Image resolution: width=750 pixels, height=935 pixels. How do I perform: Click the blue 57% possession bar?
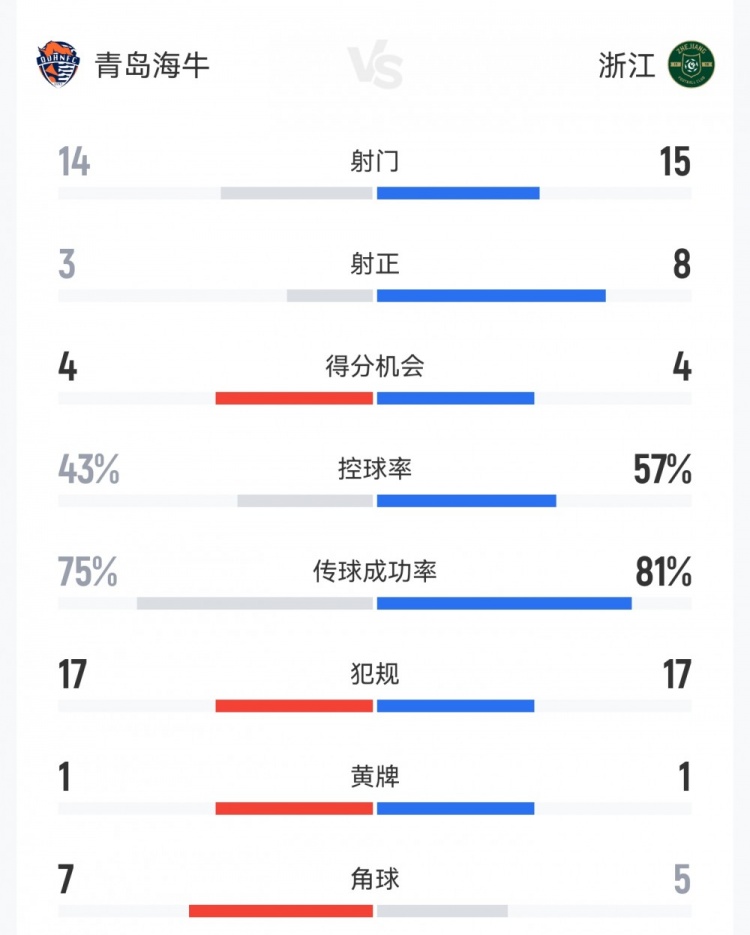tap(466, 501)
